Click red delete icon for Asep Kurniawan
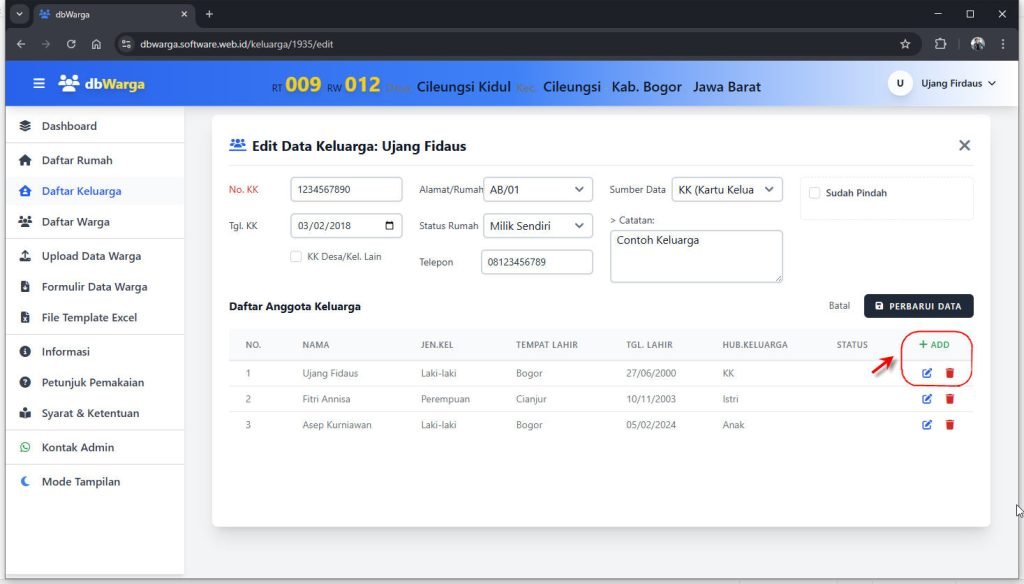 tap(950, 425)
